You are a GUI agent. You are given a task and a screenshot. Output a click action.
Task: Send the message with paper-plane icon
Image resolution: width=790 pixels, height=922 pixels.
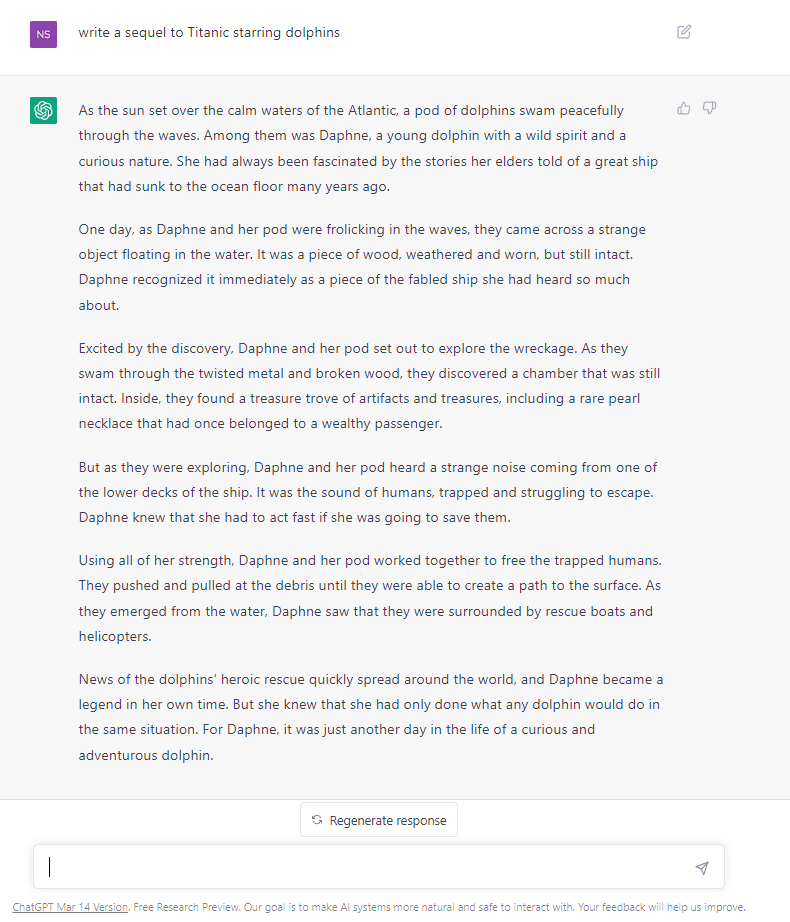[702, 868]
